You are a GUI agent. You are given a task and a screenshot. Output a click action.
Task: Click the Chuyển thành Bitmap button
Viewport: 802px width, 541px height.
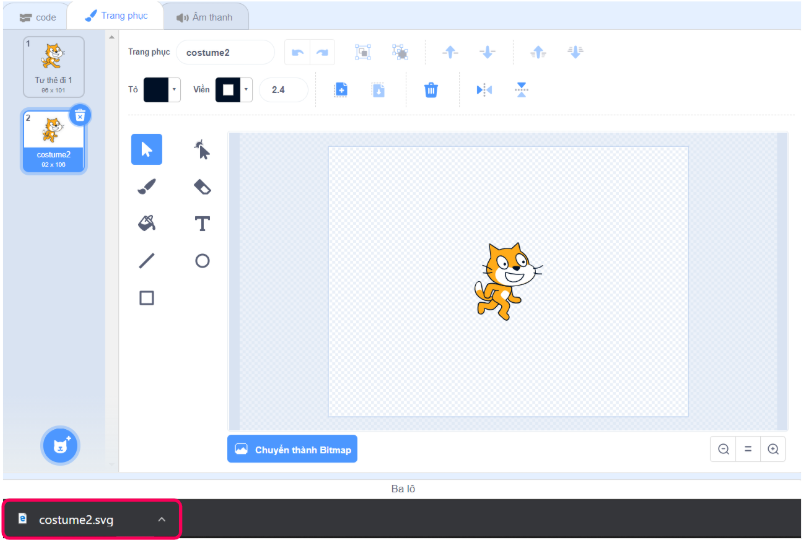[x=292, y=449]
